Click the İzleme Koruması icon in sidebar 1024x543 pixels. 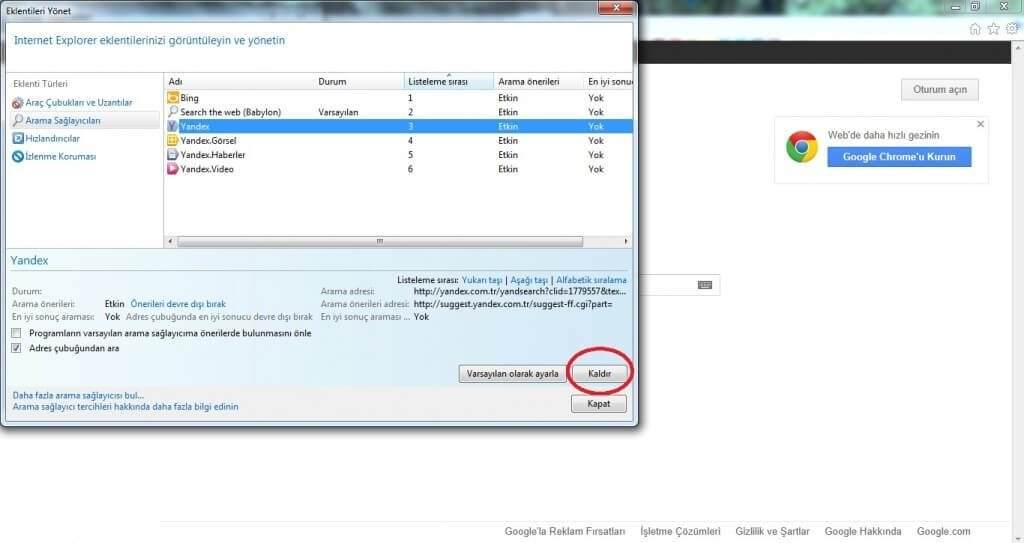pos(18,156)
